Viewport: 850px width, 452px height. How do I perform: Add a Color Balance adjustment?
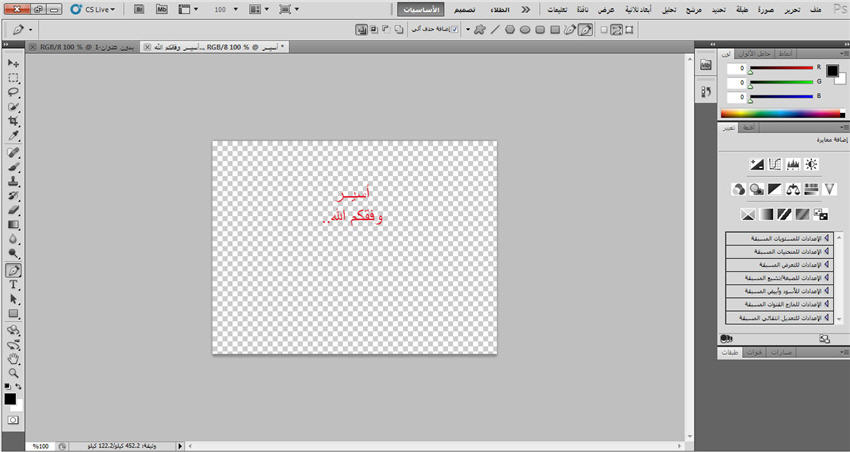click(x=793, y=189)
